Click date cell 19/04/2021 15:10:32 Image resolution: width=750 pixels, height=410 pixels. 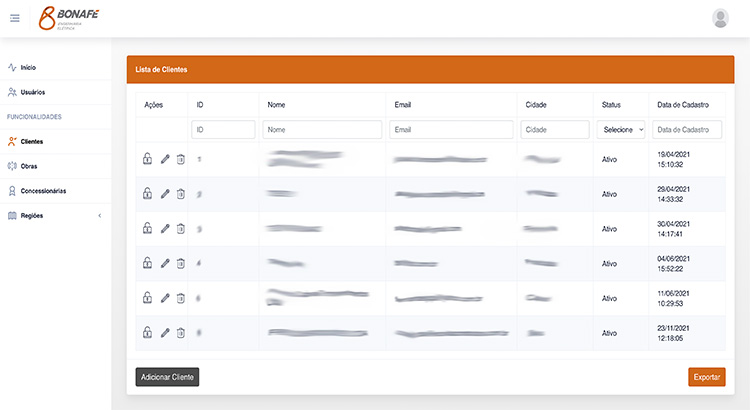pos(673,159)
